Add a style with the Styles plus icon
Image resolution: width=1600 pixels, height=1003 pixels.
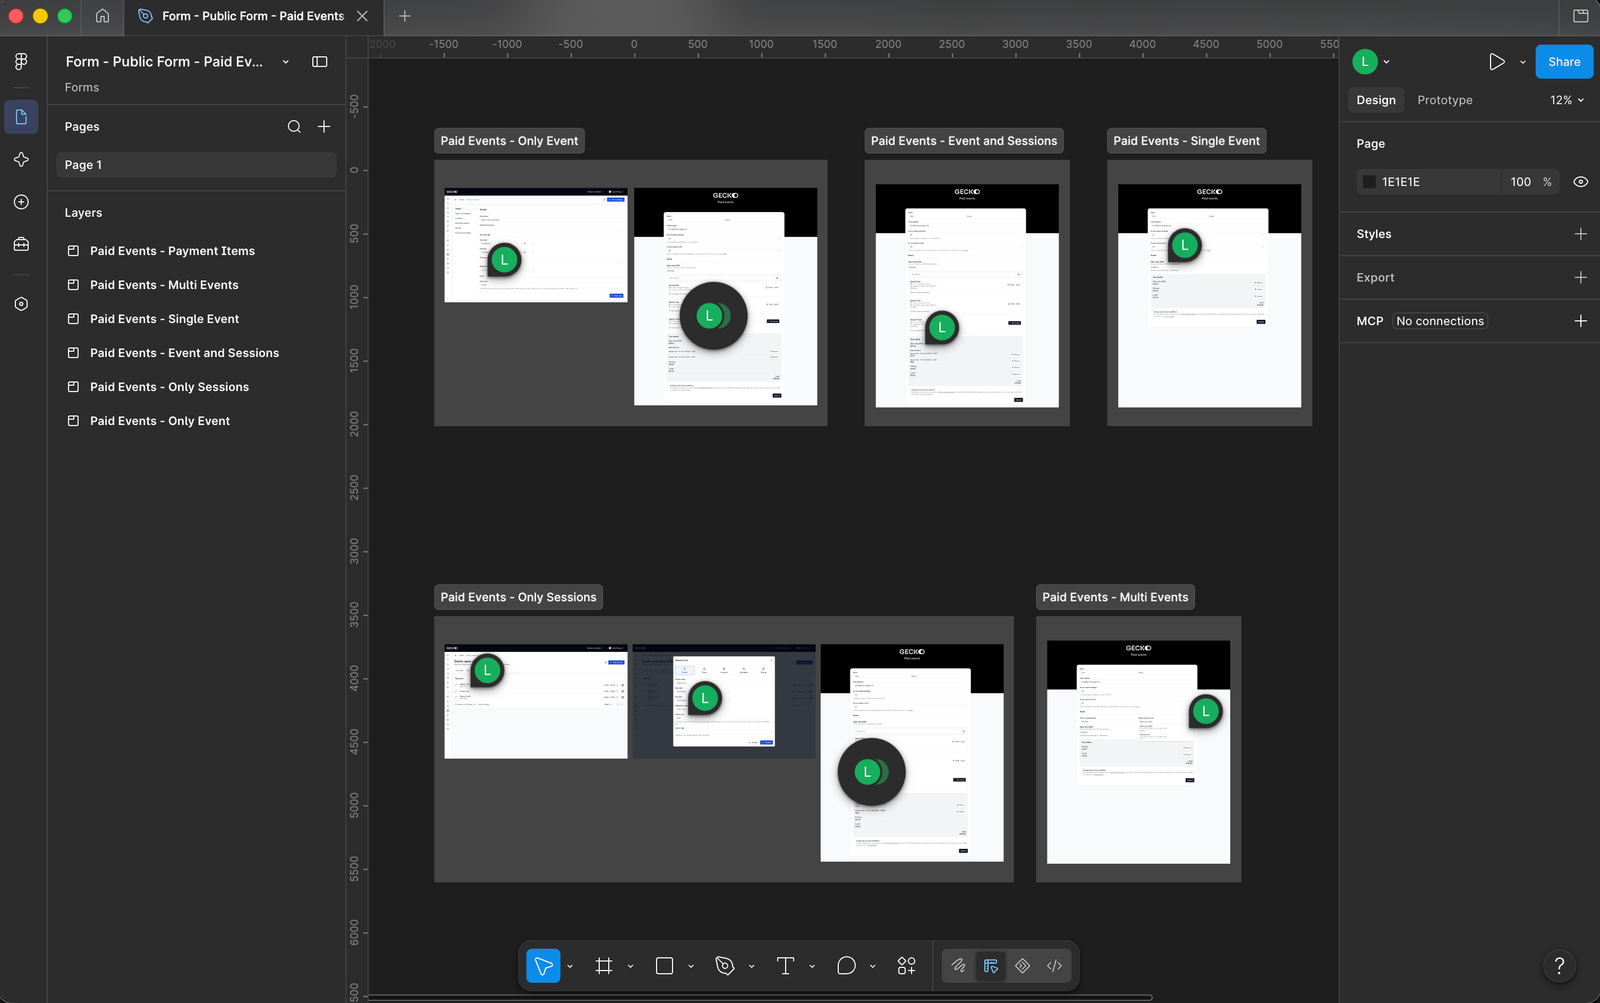[x=1581, y=234]
